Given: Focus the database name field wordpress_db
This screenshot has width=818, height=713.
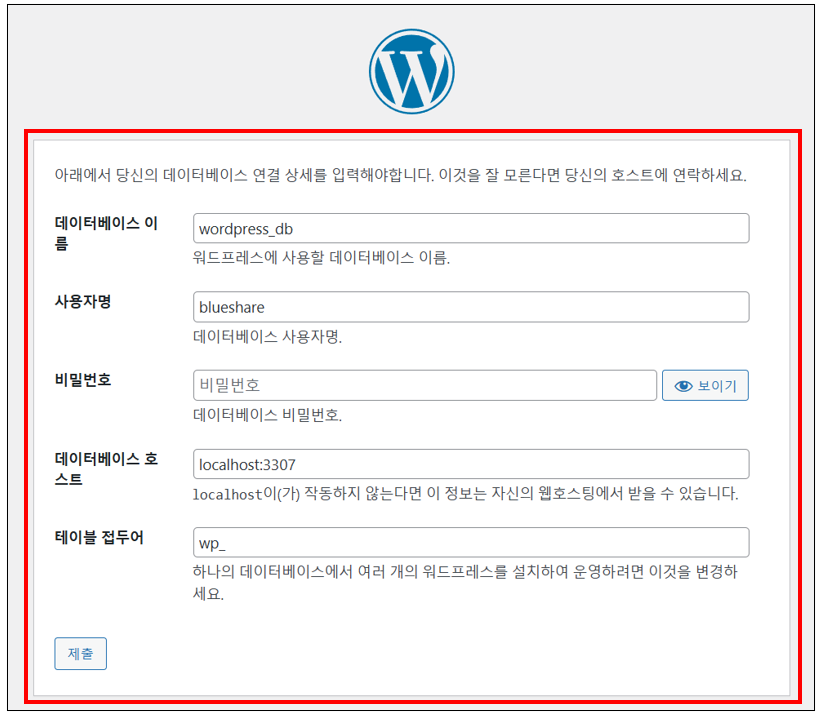Looking at the screenshot, I should pyautogui.click(x=471, y=228).
